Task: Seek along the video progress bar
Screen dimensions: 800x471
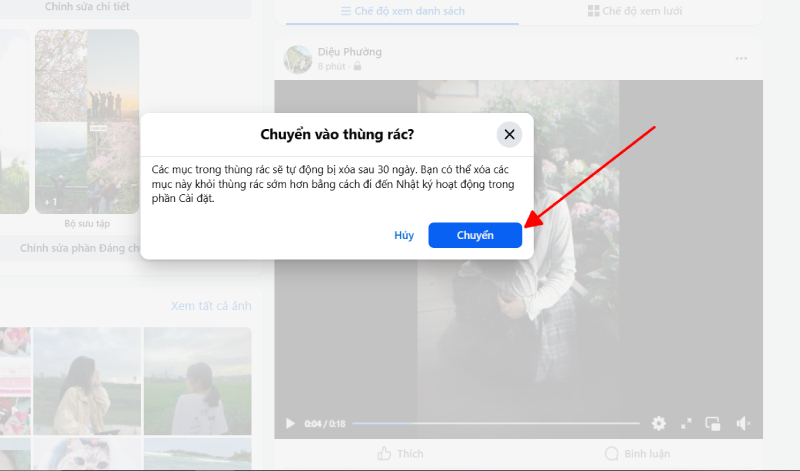Action: [495, 423]
